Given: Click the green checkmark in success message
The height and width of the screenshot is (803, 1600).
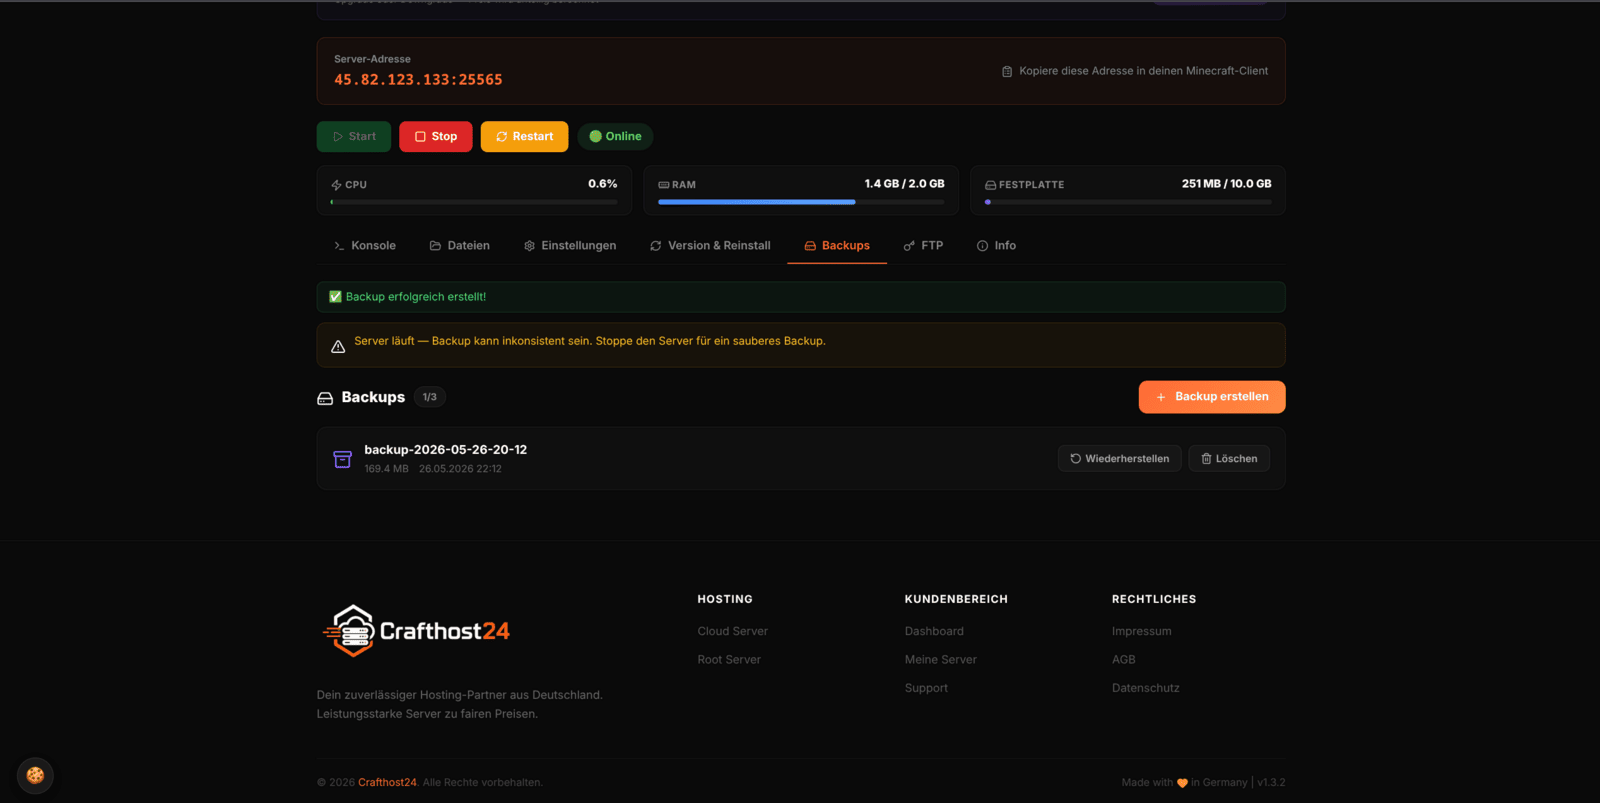Looking at the screenshot, I should point(335,297).
